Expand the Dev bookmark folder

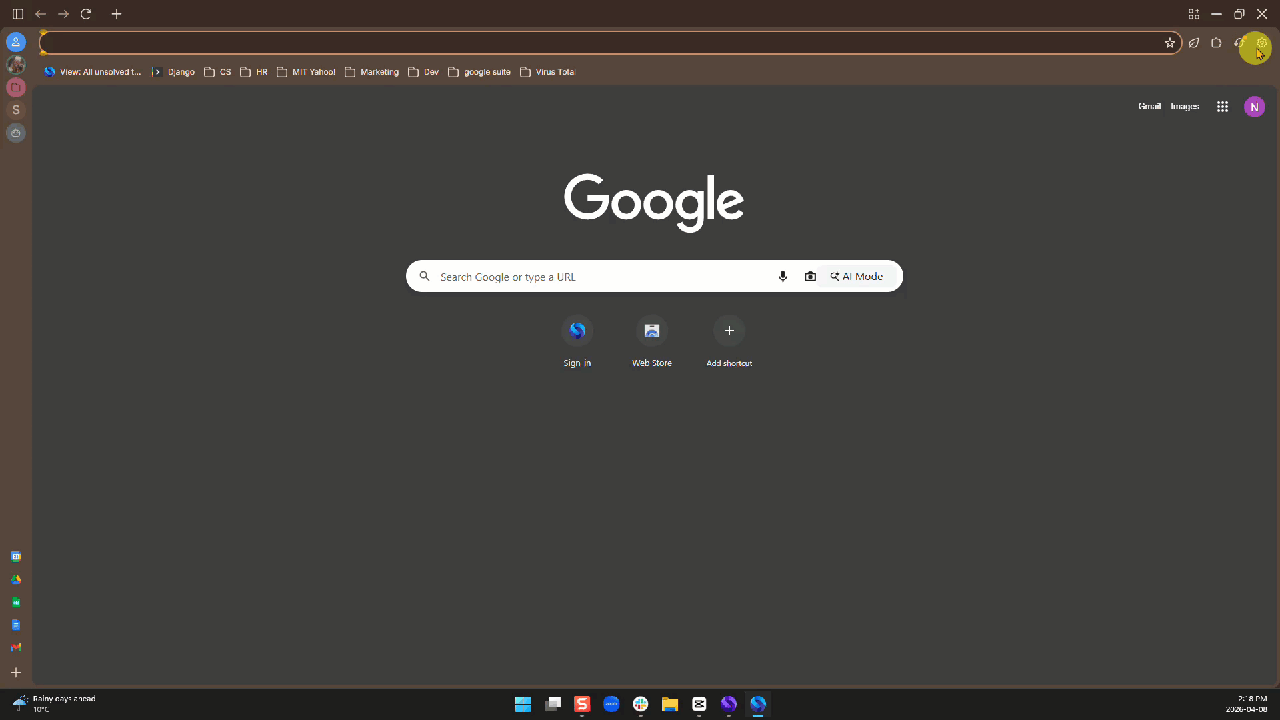(424, 72)
